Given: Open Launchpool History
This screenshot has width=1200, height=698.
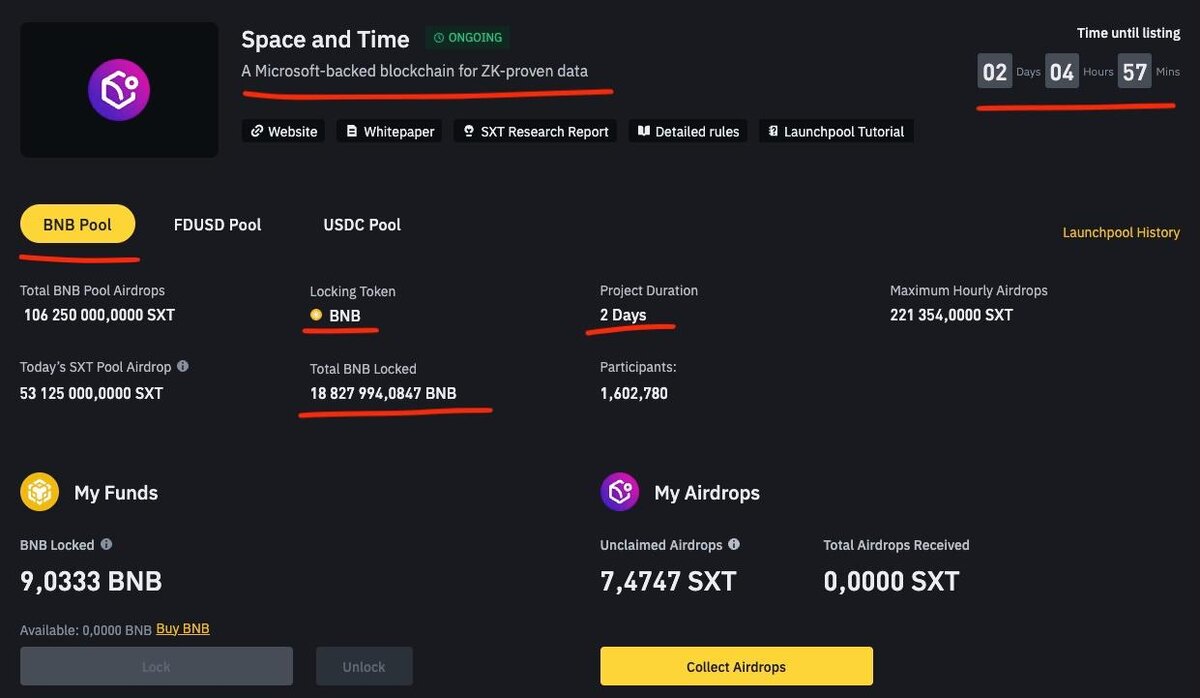Looking at the screenshot, I should coord(1121,232).
